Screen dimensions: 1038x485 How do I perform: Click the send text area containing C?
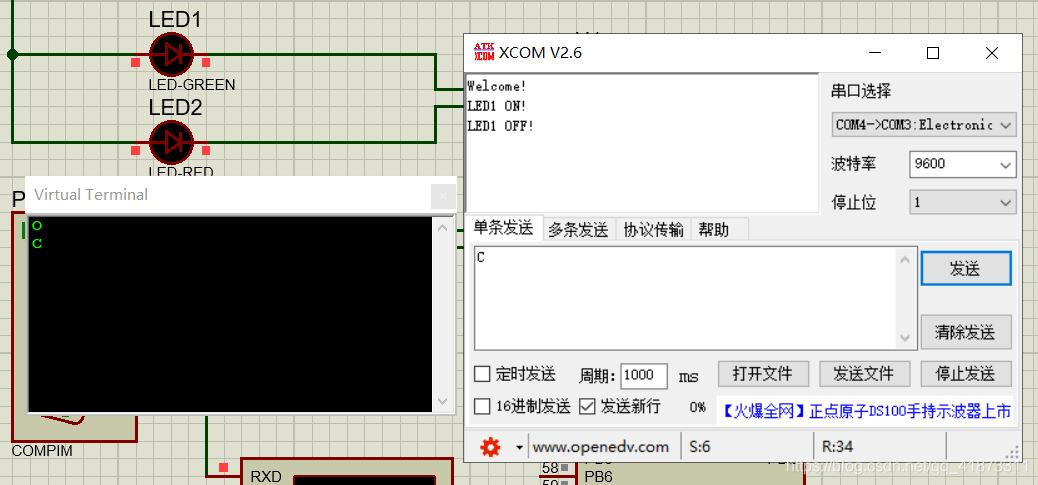pyautogui.click(x=686, y=298)
